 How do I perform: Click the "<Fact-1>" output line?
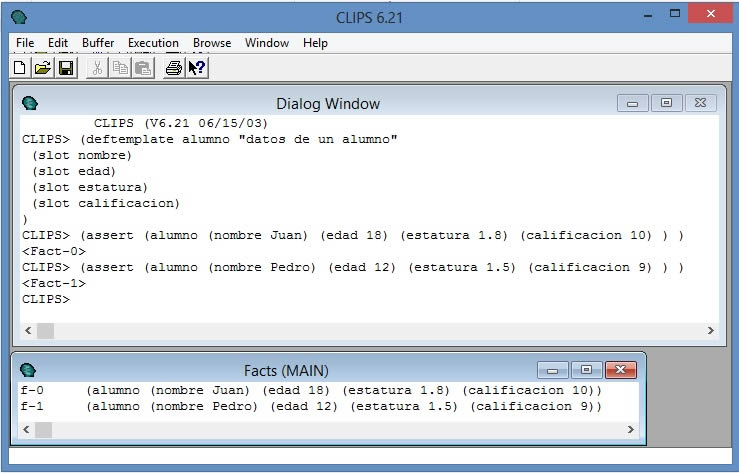click(x=54, y=283)
